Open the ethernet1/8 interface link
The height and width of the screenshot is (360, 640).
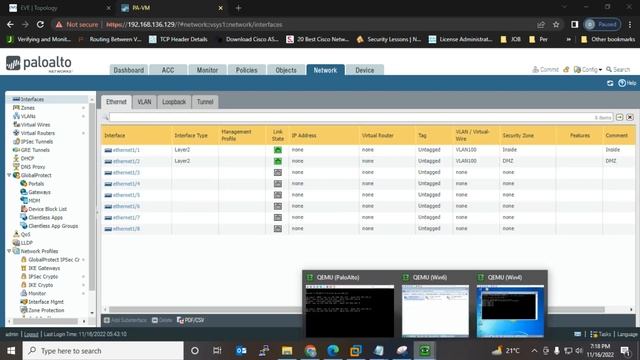coord(126,229)
